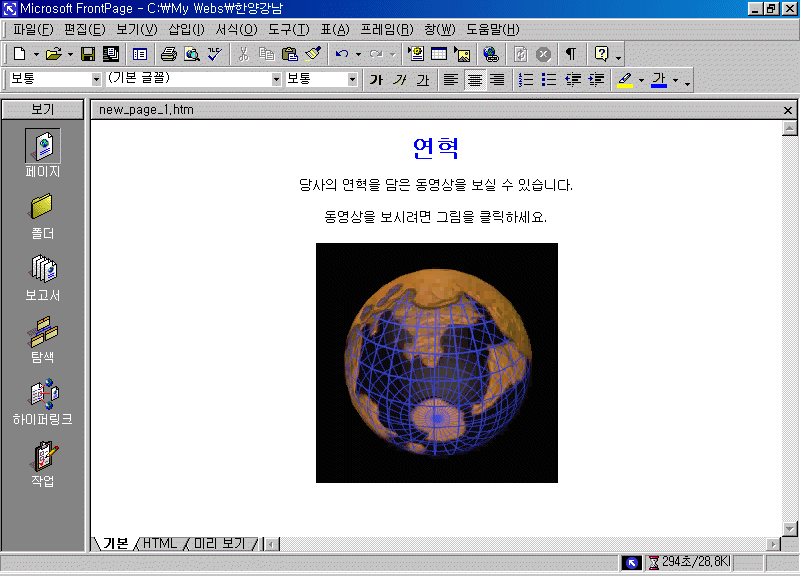Image resolution: width=800 pixels, height=576 pixels.
Task: Click the Paste clipboard icon
Action: click(289, 54)
